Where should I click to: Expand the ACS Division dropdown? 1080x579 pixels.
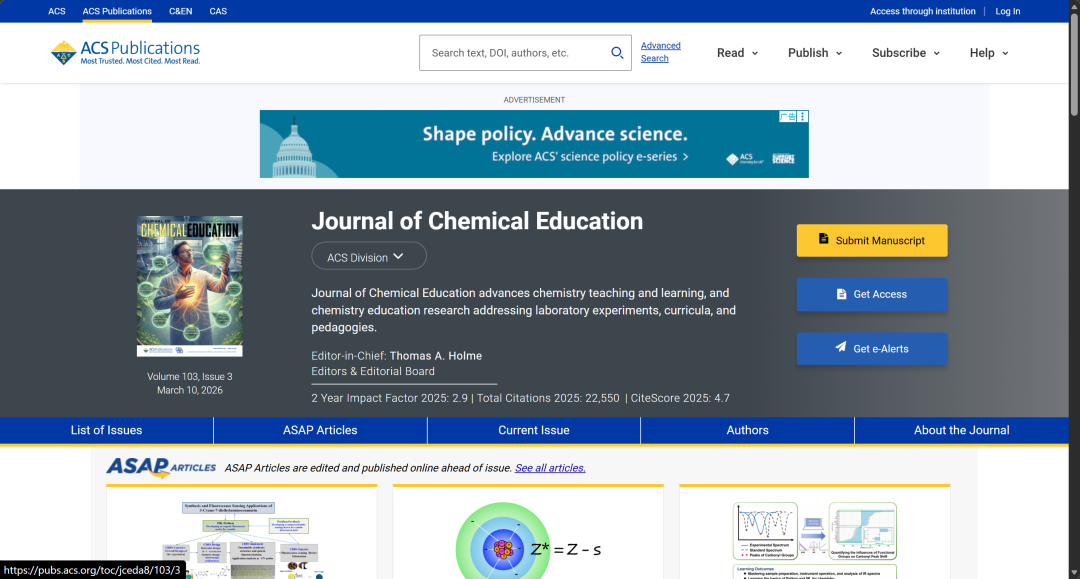coord(368,257)
